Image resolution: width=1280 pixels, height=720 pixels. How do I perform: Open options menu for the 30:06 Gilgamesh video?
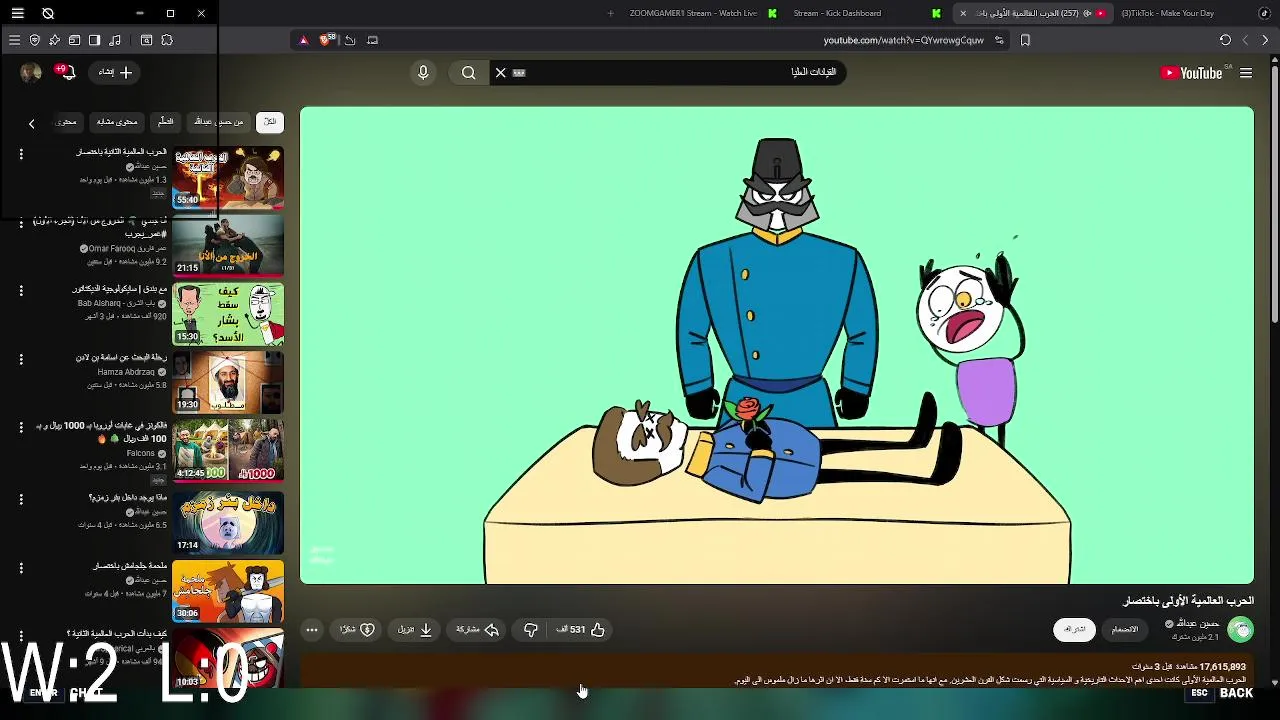pos(21,567)
